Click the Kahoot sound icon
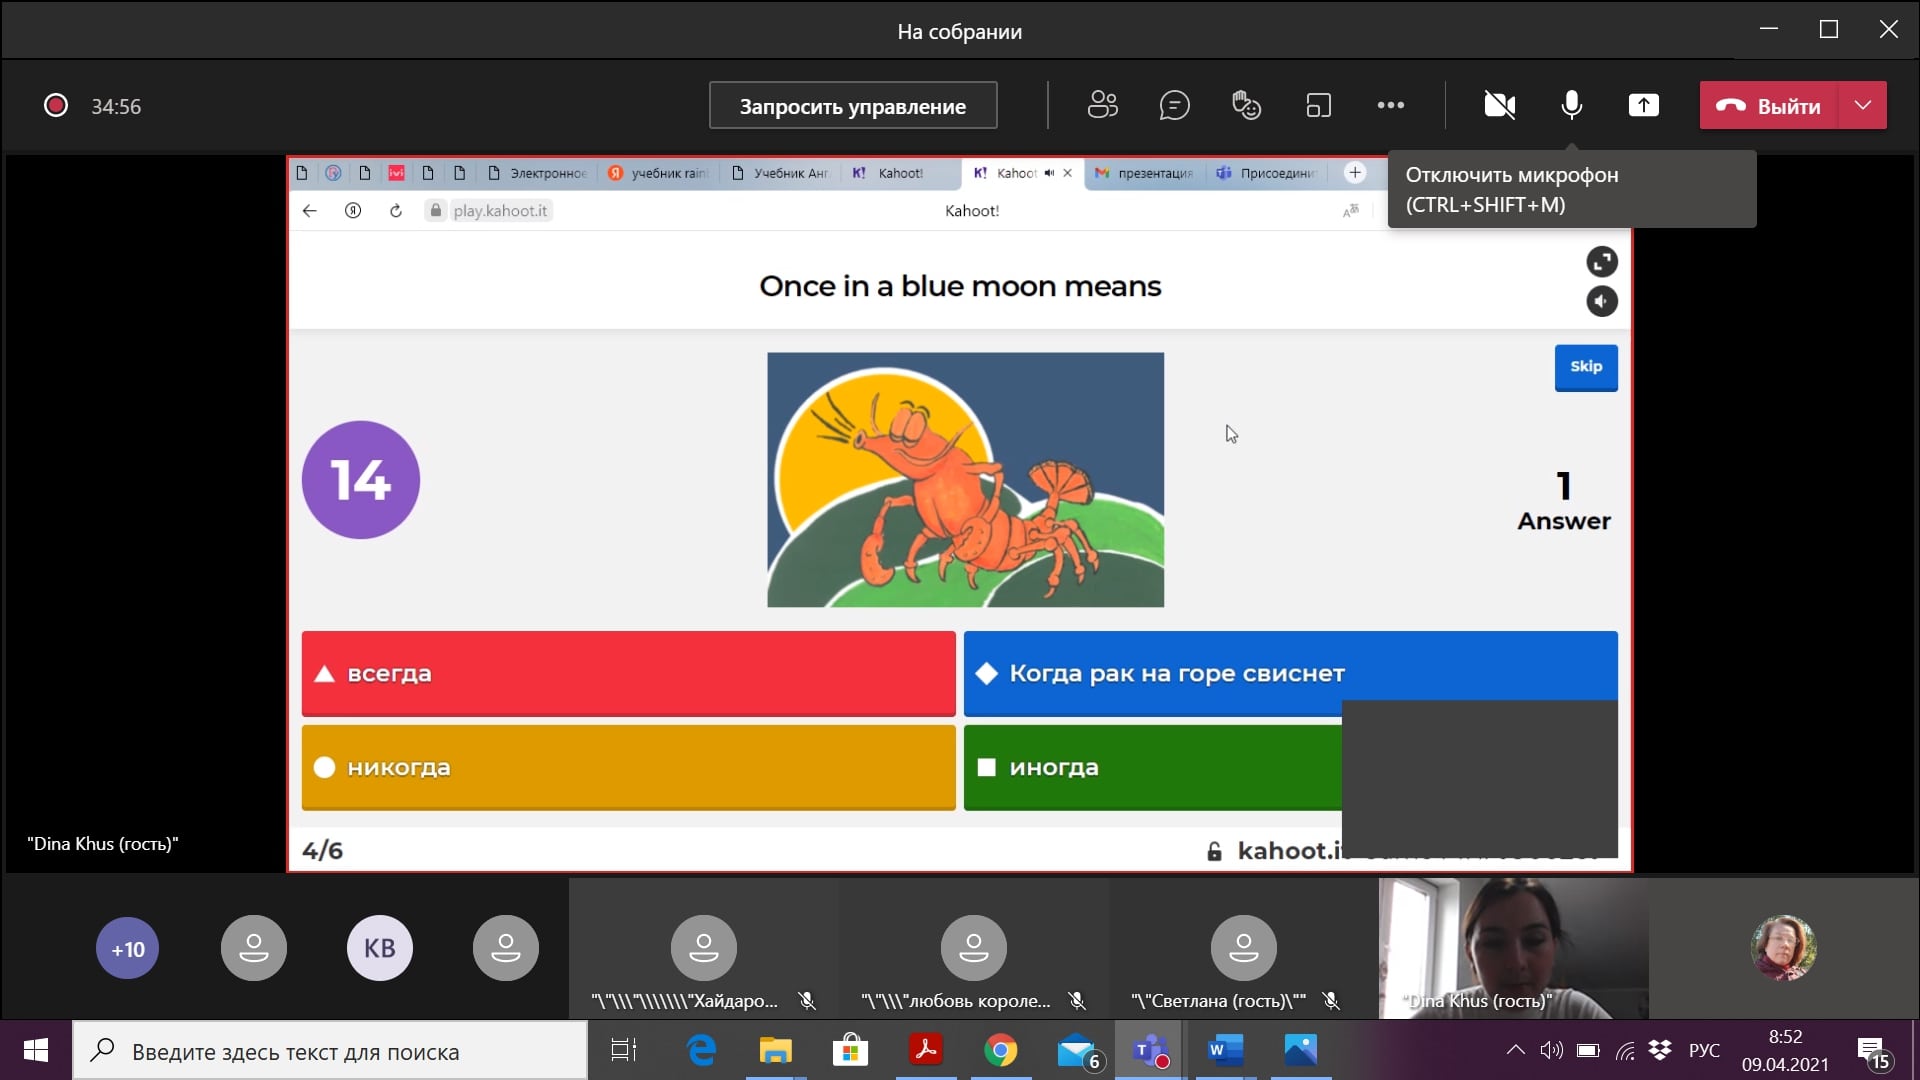Image resolution: width=1920 pixels, height=1080 pixels. 1601,301
